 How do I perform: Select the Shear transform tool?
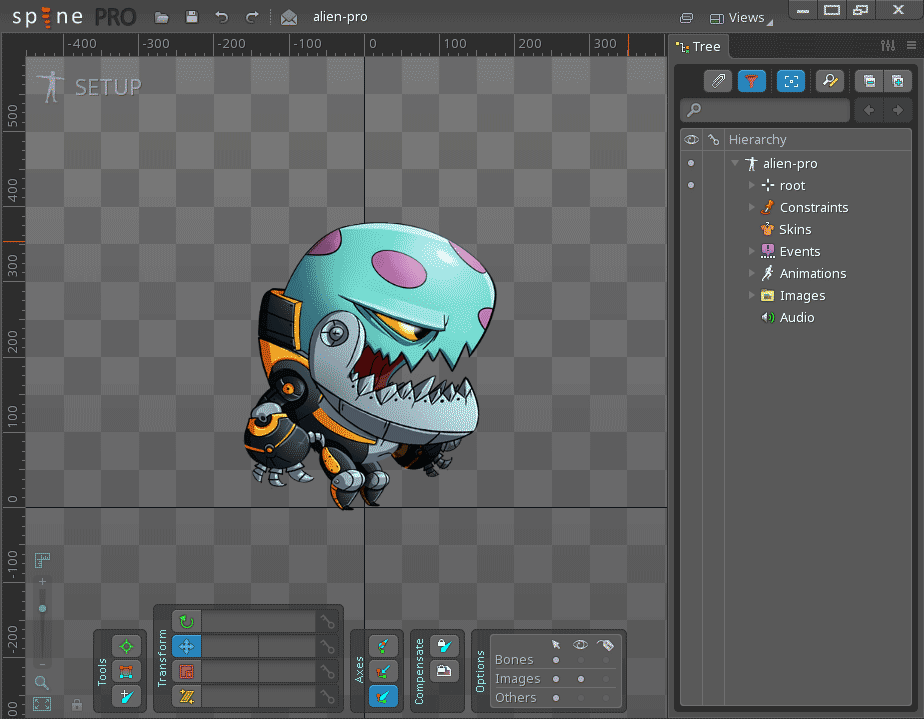click(x=186, y=696)
